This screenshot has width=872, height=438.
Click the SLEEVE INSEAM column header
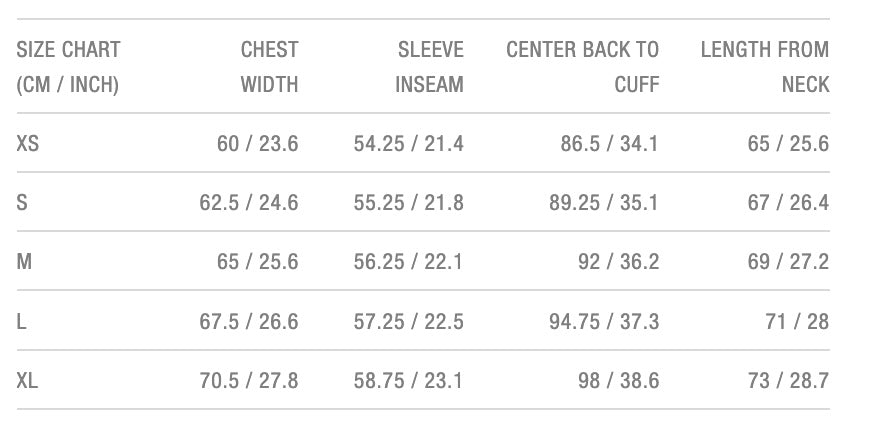click(x=429, y=67)
